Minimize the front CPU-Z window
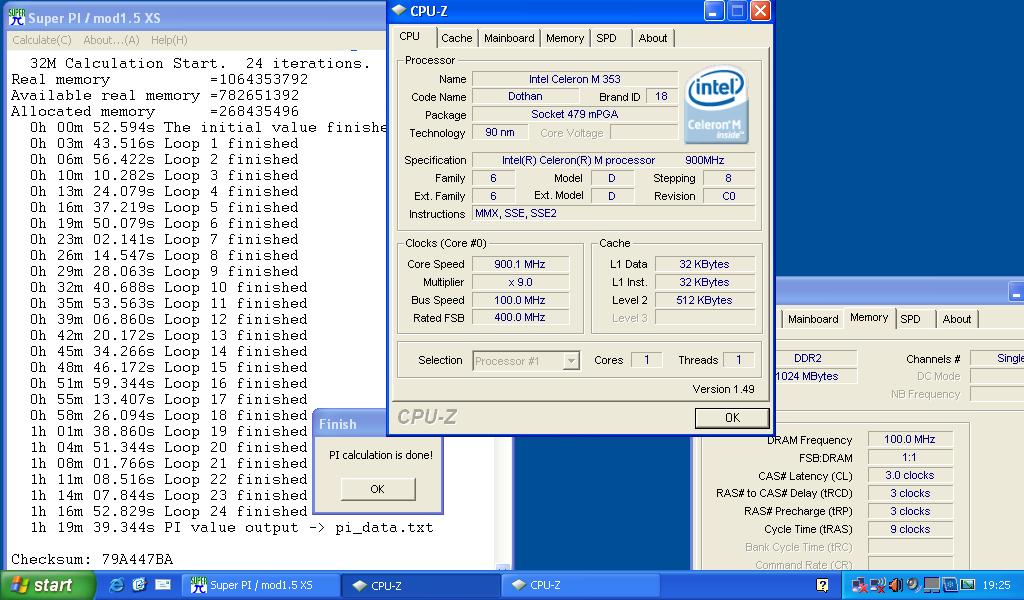The height and width of the screenshot is (600, 1024). click(x=713, y=11)
